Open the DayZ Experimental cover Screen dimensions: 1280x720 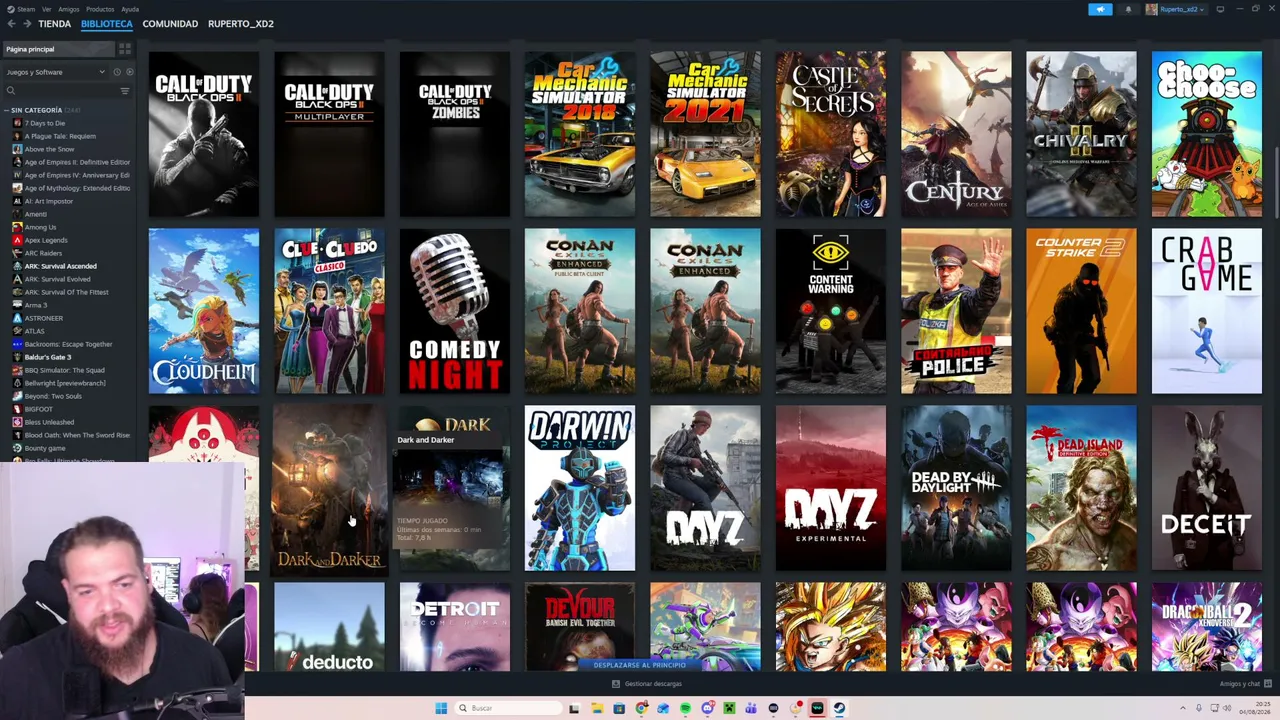pos(831,488)
